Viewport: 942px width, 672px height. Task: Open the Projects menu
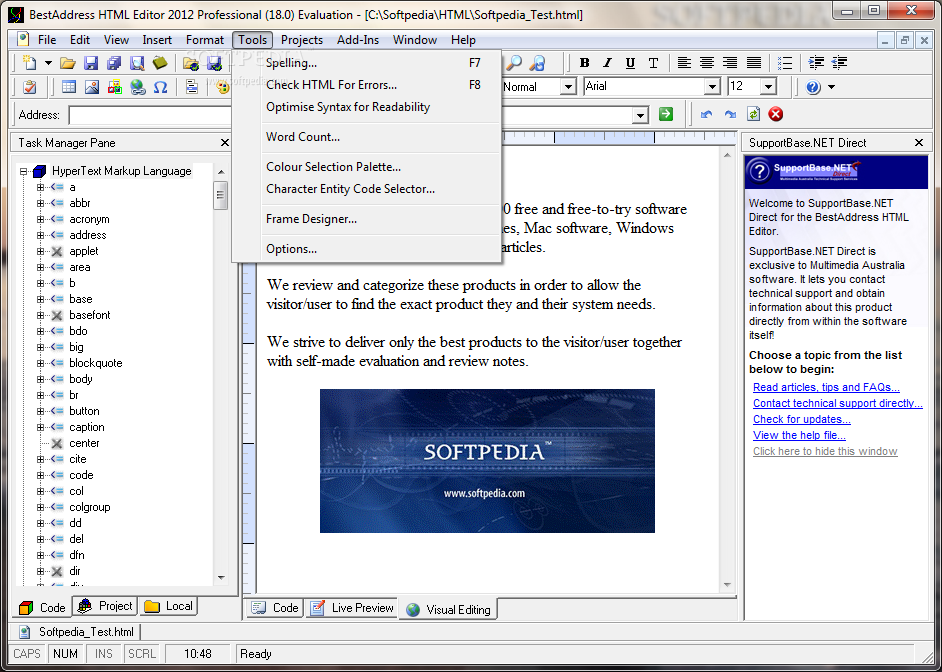pyautogui.click(x=302, y=40)
